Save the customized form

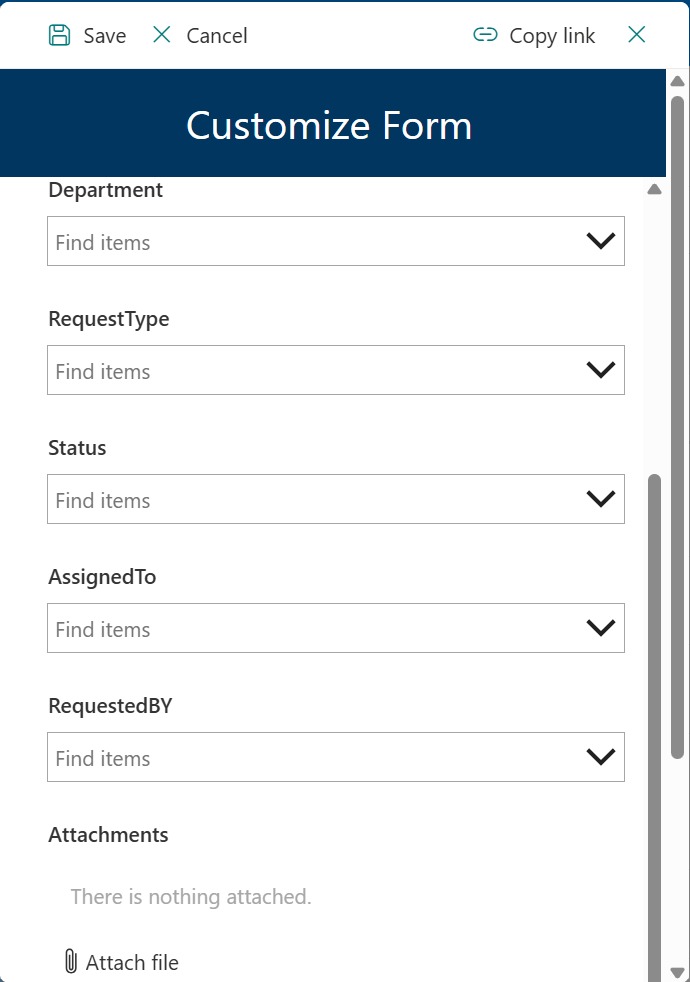coord(88,34)
